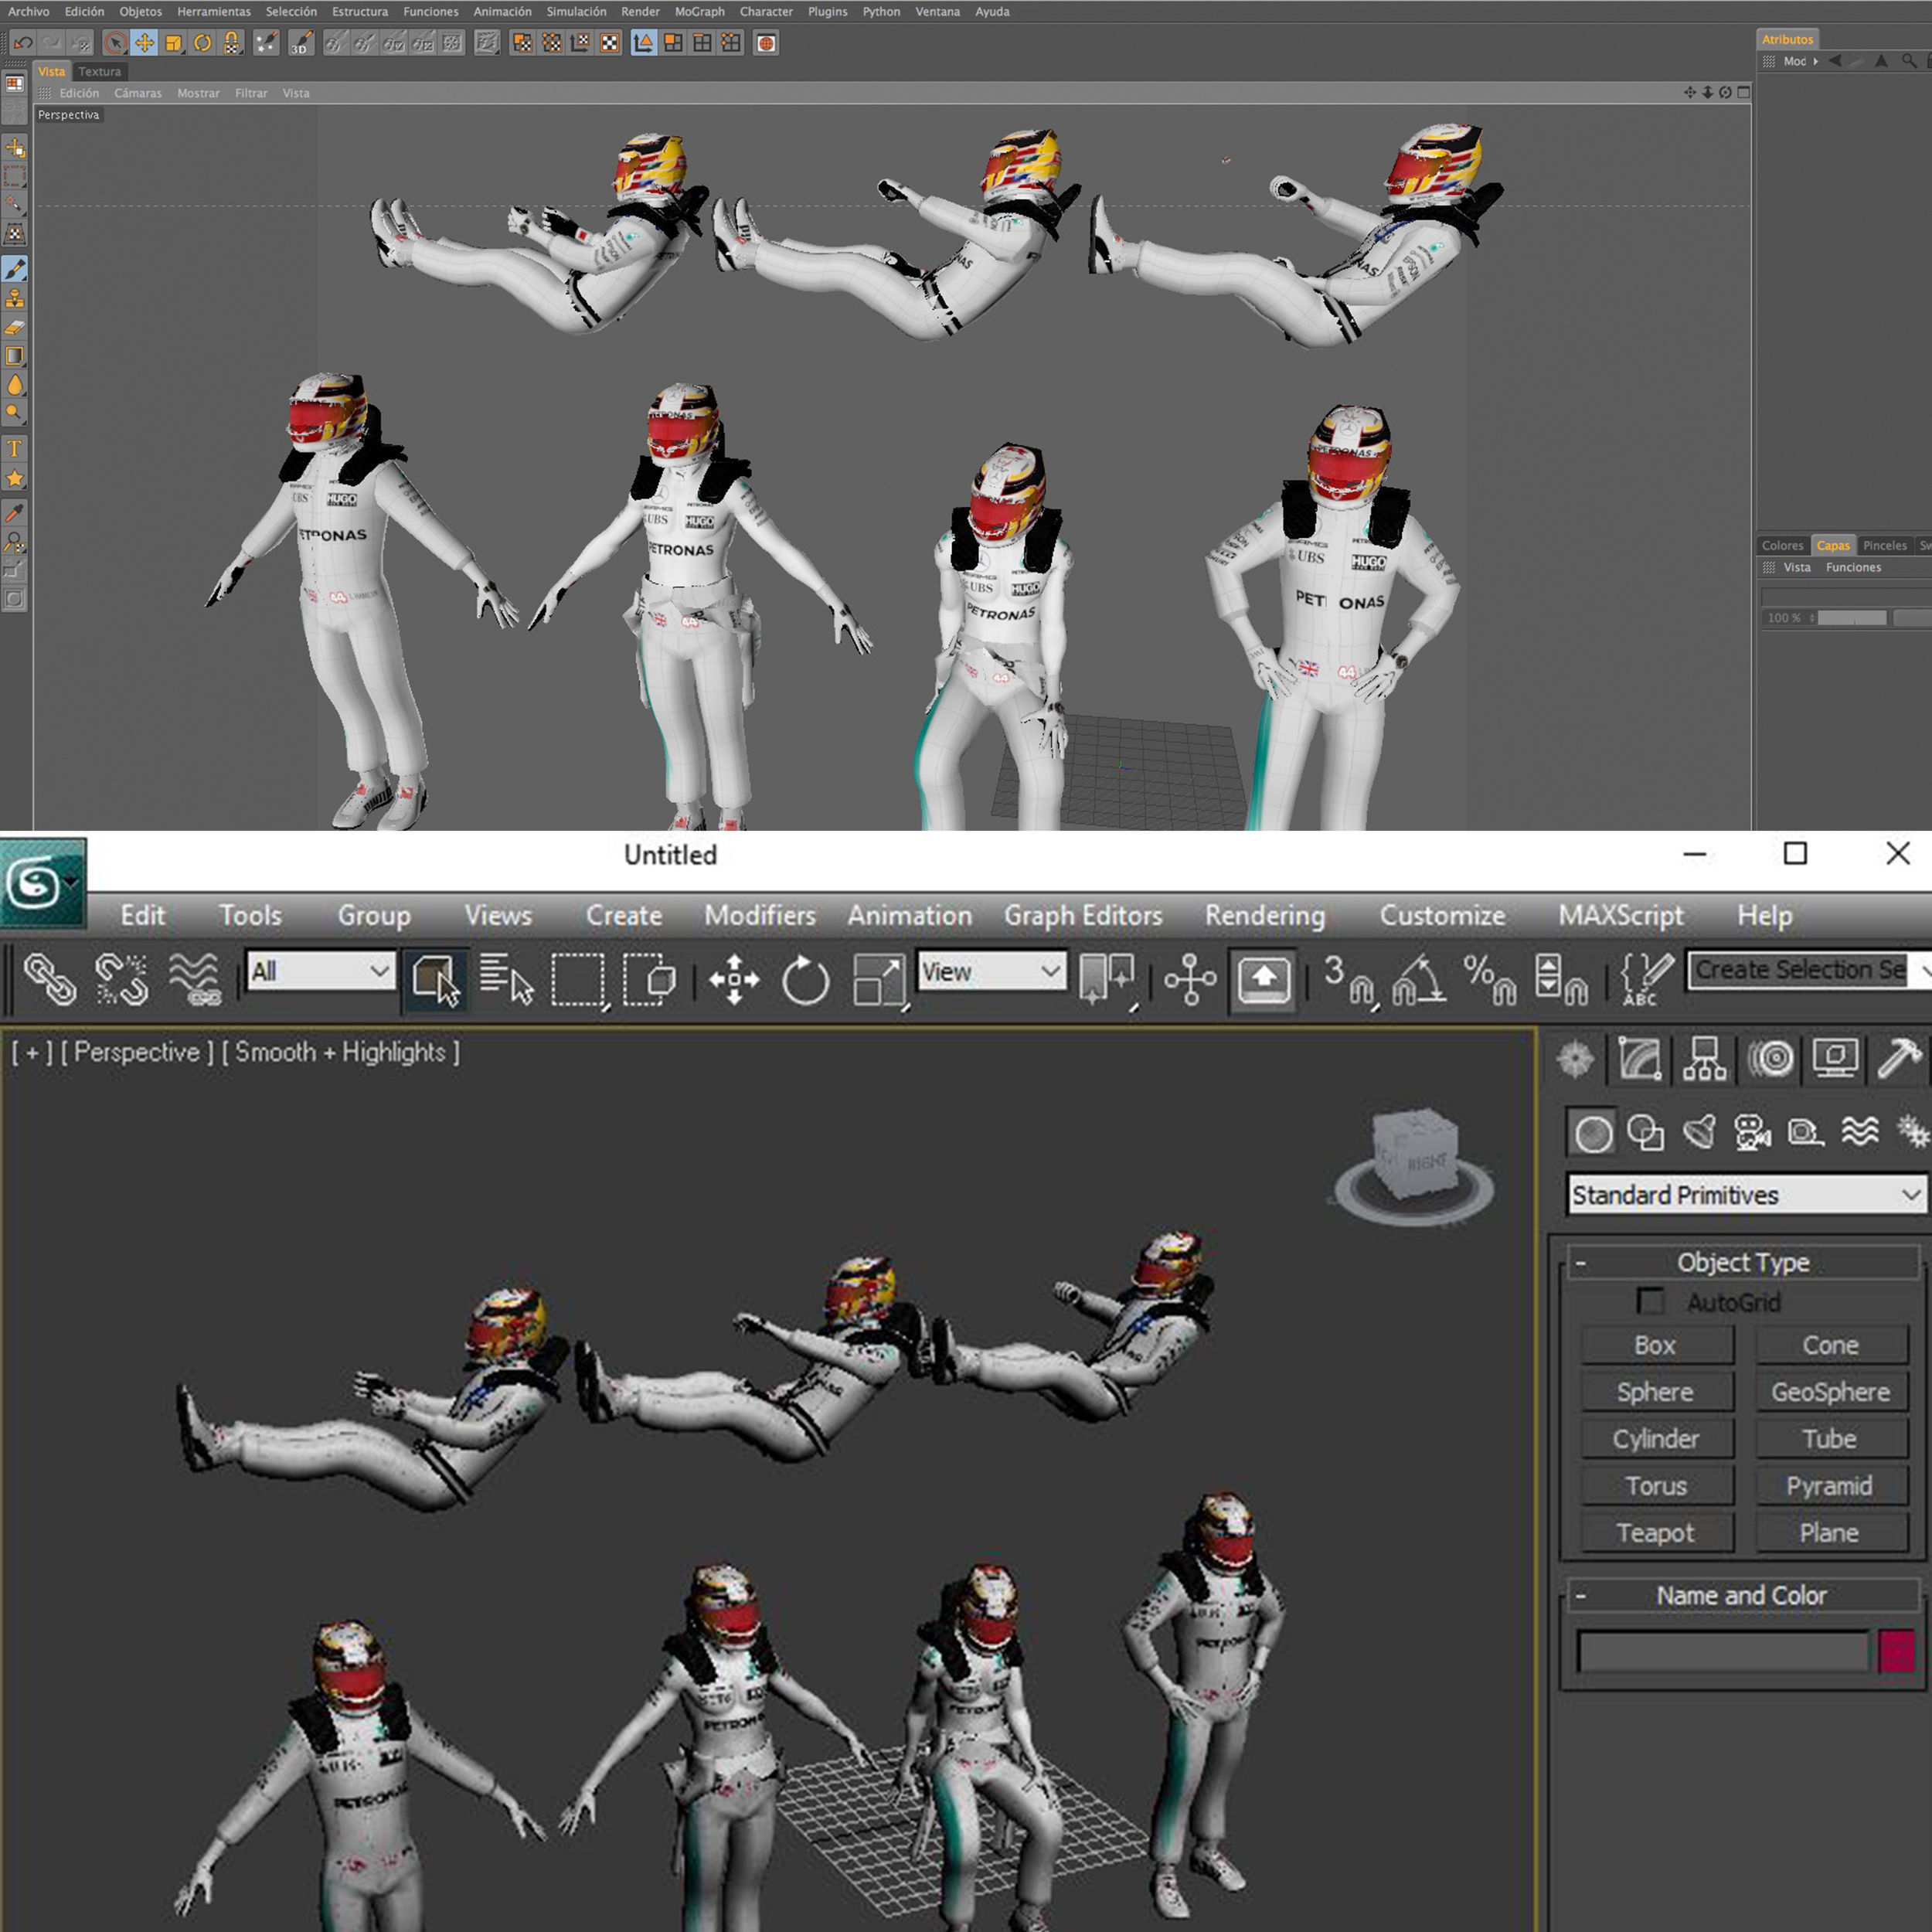Click the Select by Name icon

[x=506, y=979]
